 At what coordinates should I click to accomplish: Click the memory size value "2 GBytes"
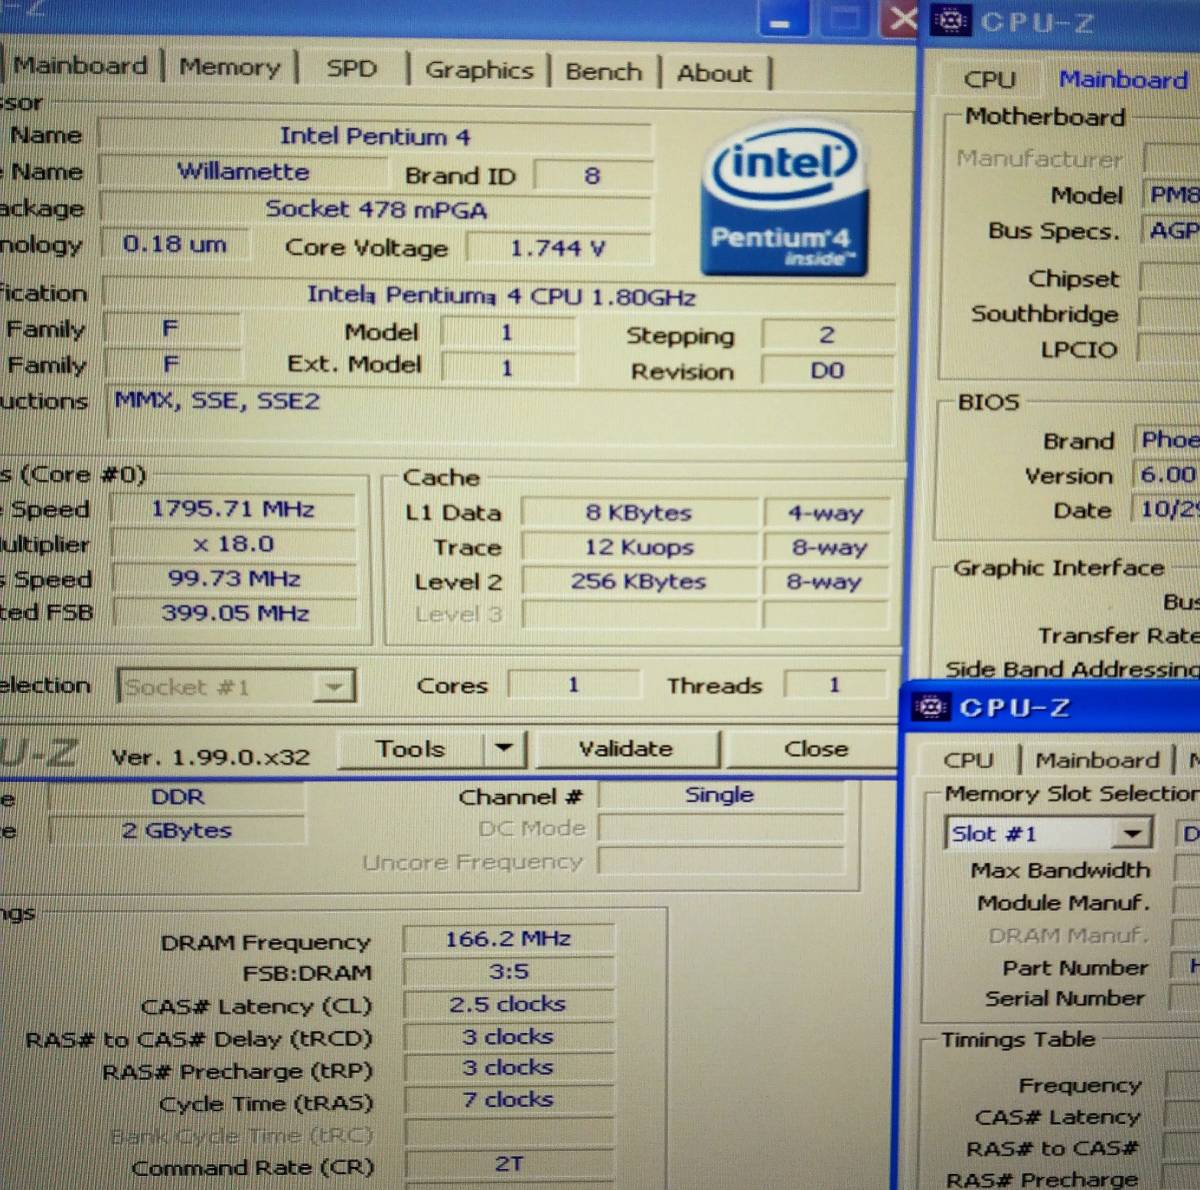tap(177, 831)
